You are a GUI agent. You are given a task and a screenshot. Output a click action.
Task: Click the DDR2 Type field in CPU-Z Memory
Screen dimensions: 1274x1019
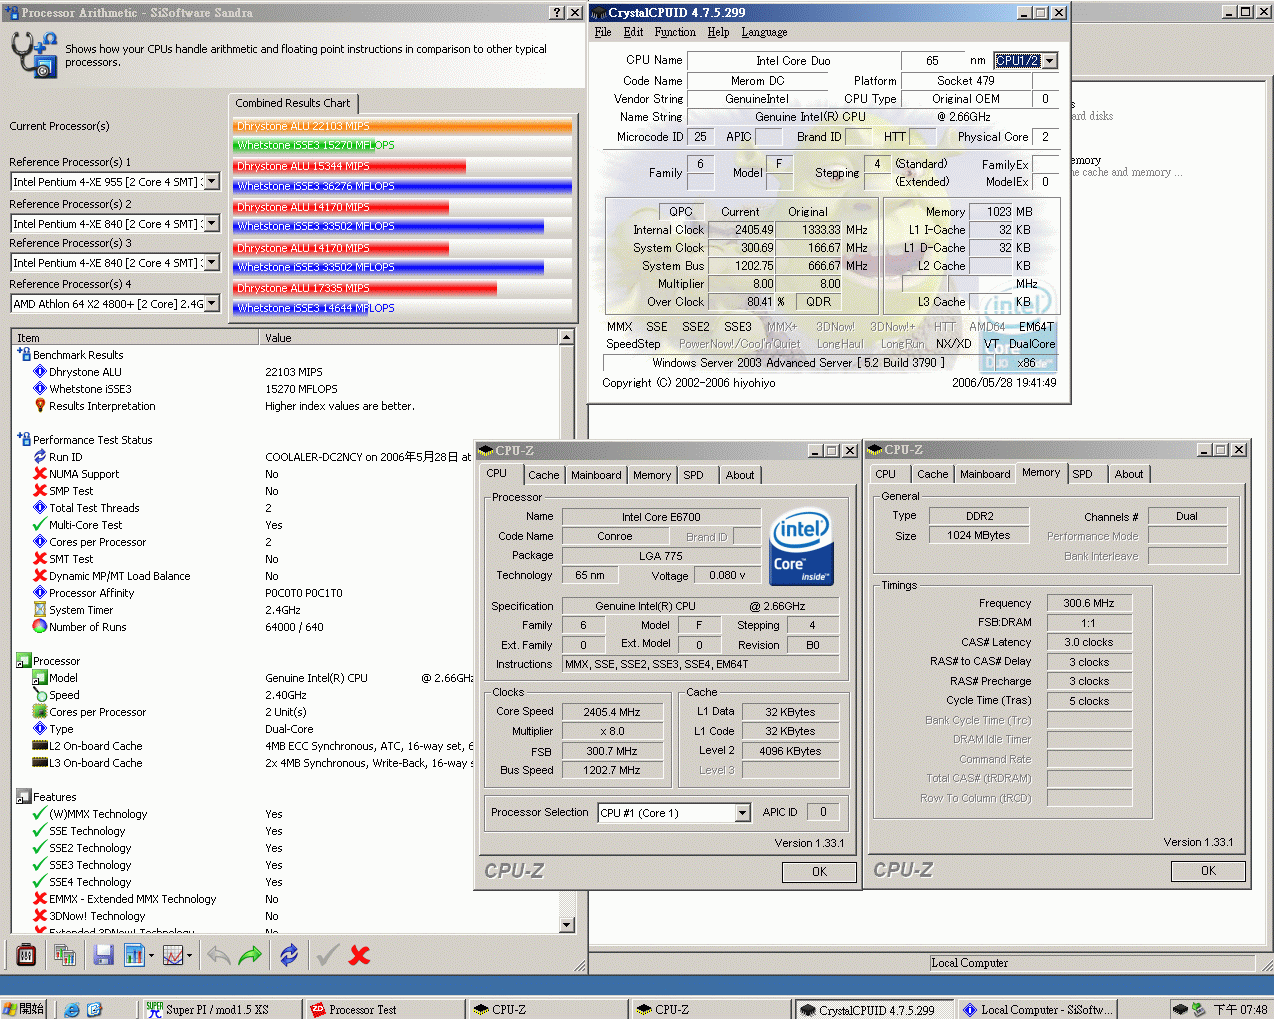(980, 516)
